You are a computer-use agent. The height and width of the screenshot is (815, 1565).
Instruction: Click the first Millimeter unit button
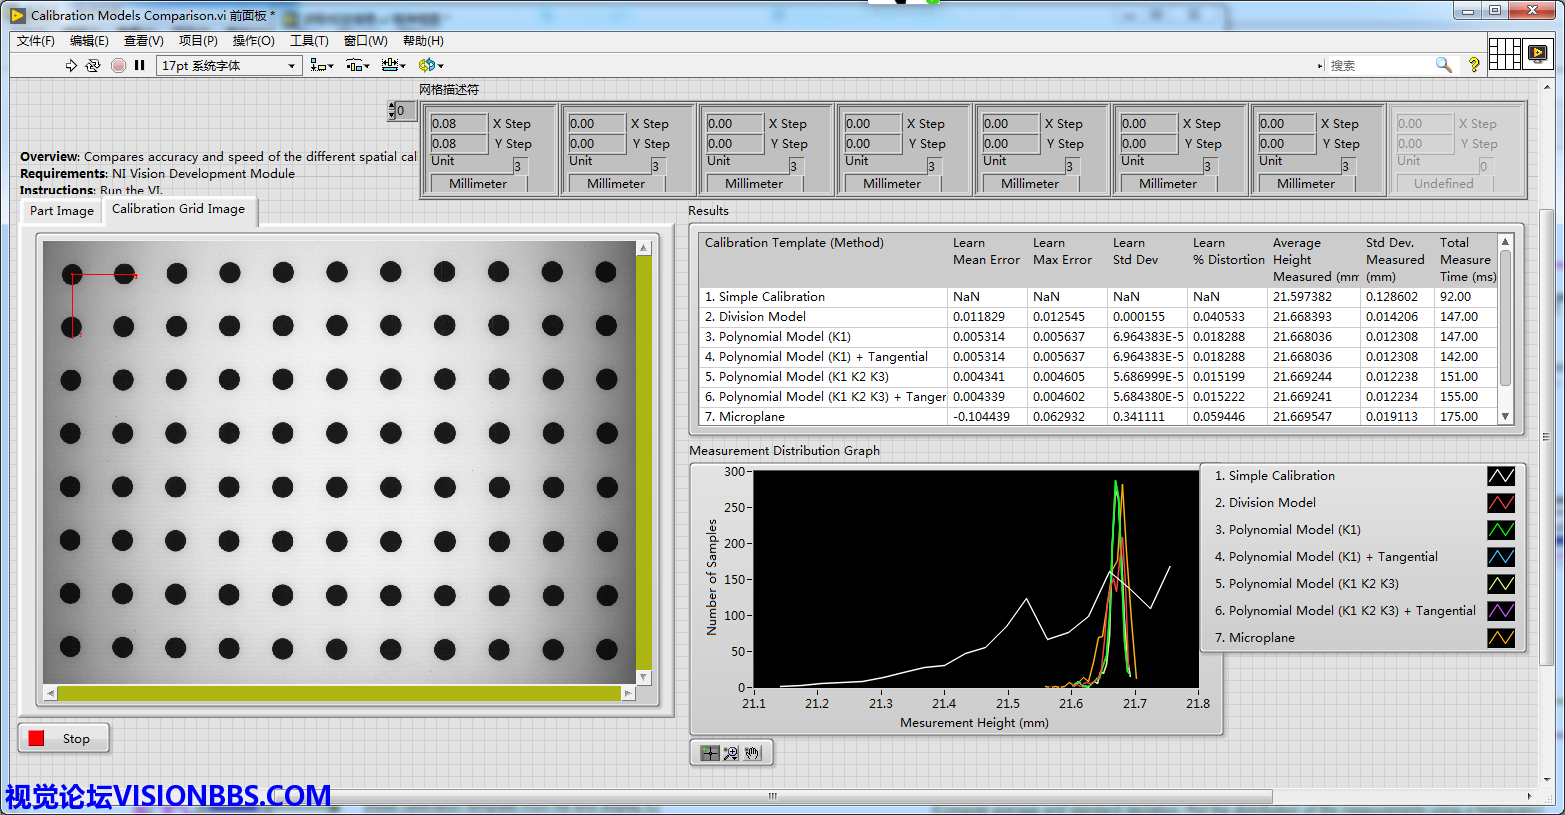coord(477,184)
